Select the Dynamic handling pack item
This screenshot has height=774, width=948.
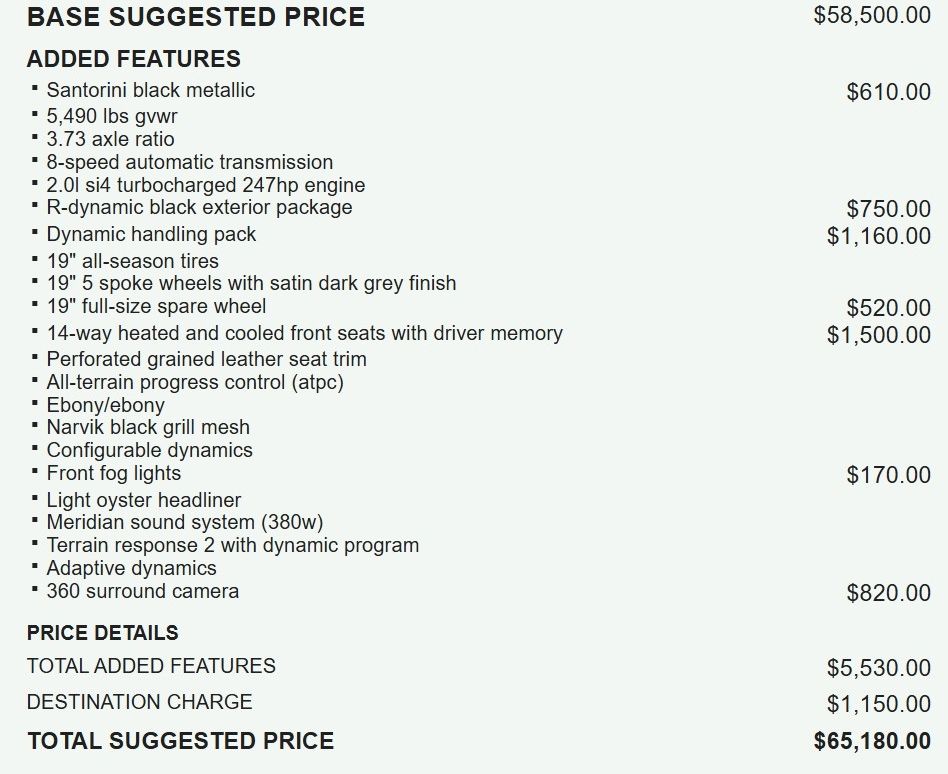[x=151, y=234]
